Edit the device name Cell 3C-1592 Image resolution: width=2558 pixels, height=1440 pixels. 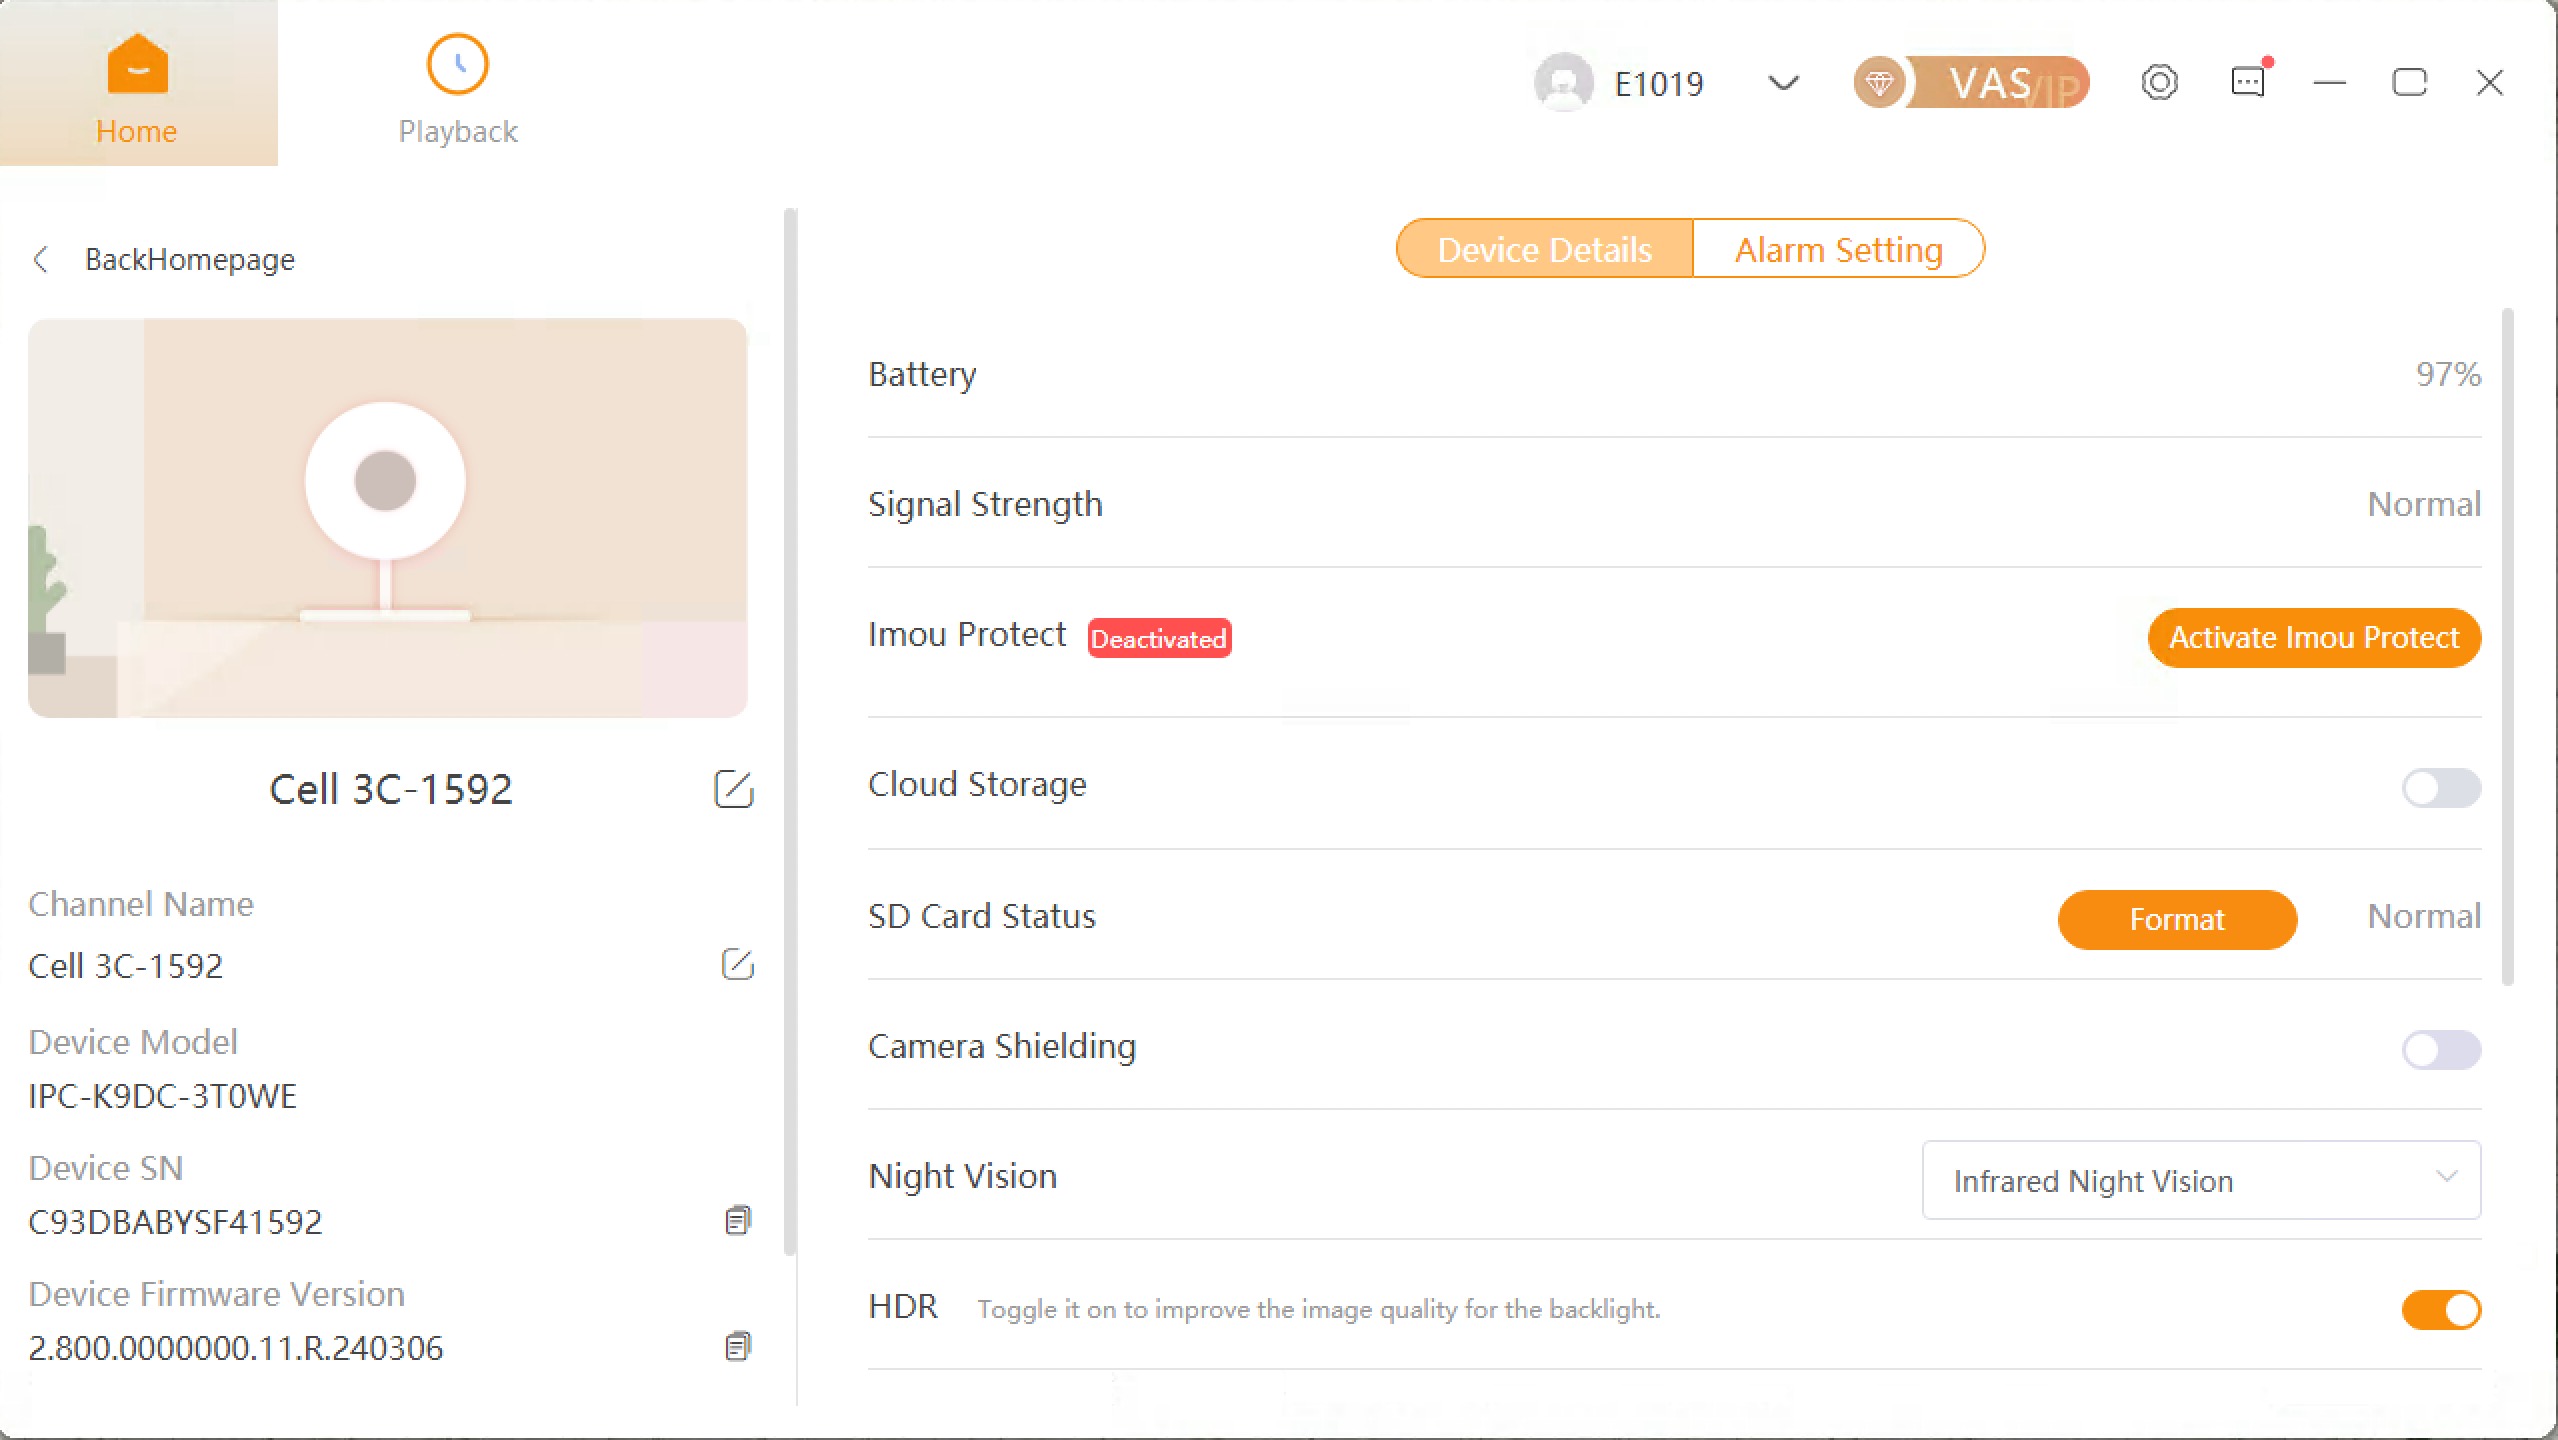(734, 789)
